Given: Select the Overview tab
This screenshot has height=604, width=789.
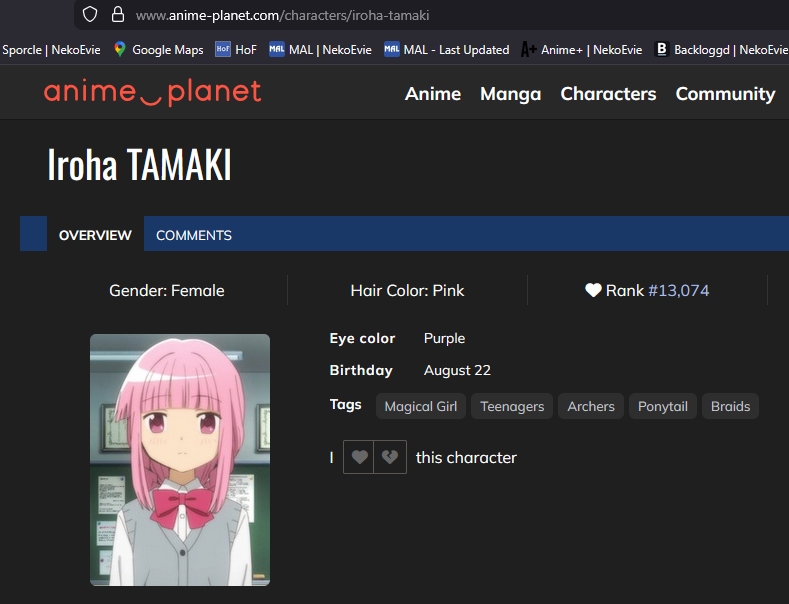Looking at the screenshot, I should pyautogui.click(x=95, y=235).
